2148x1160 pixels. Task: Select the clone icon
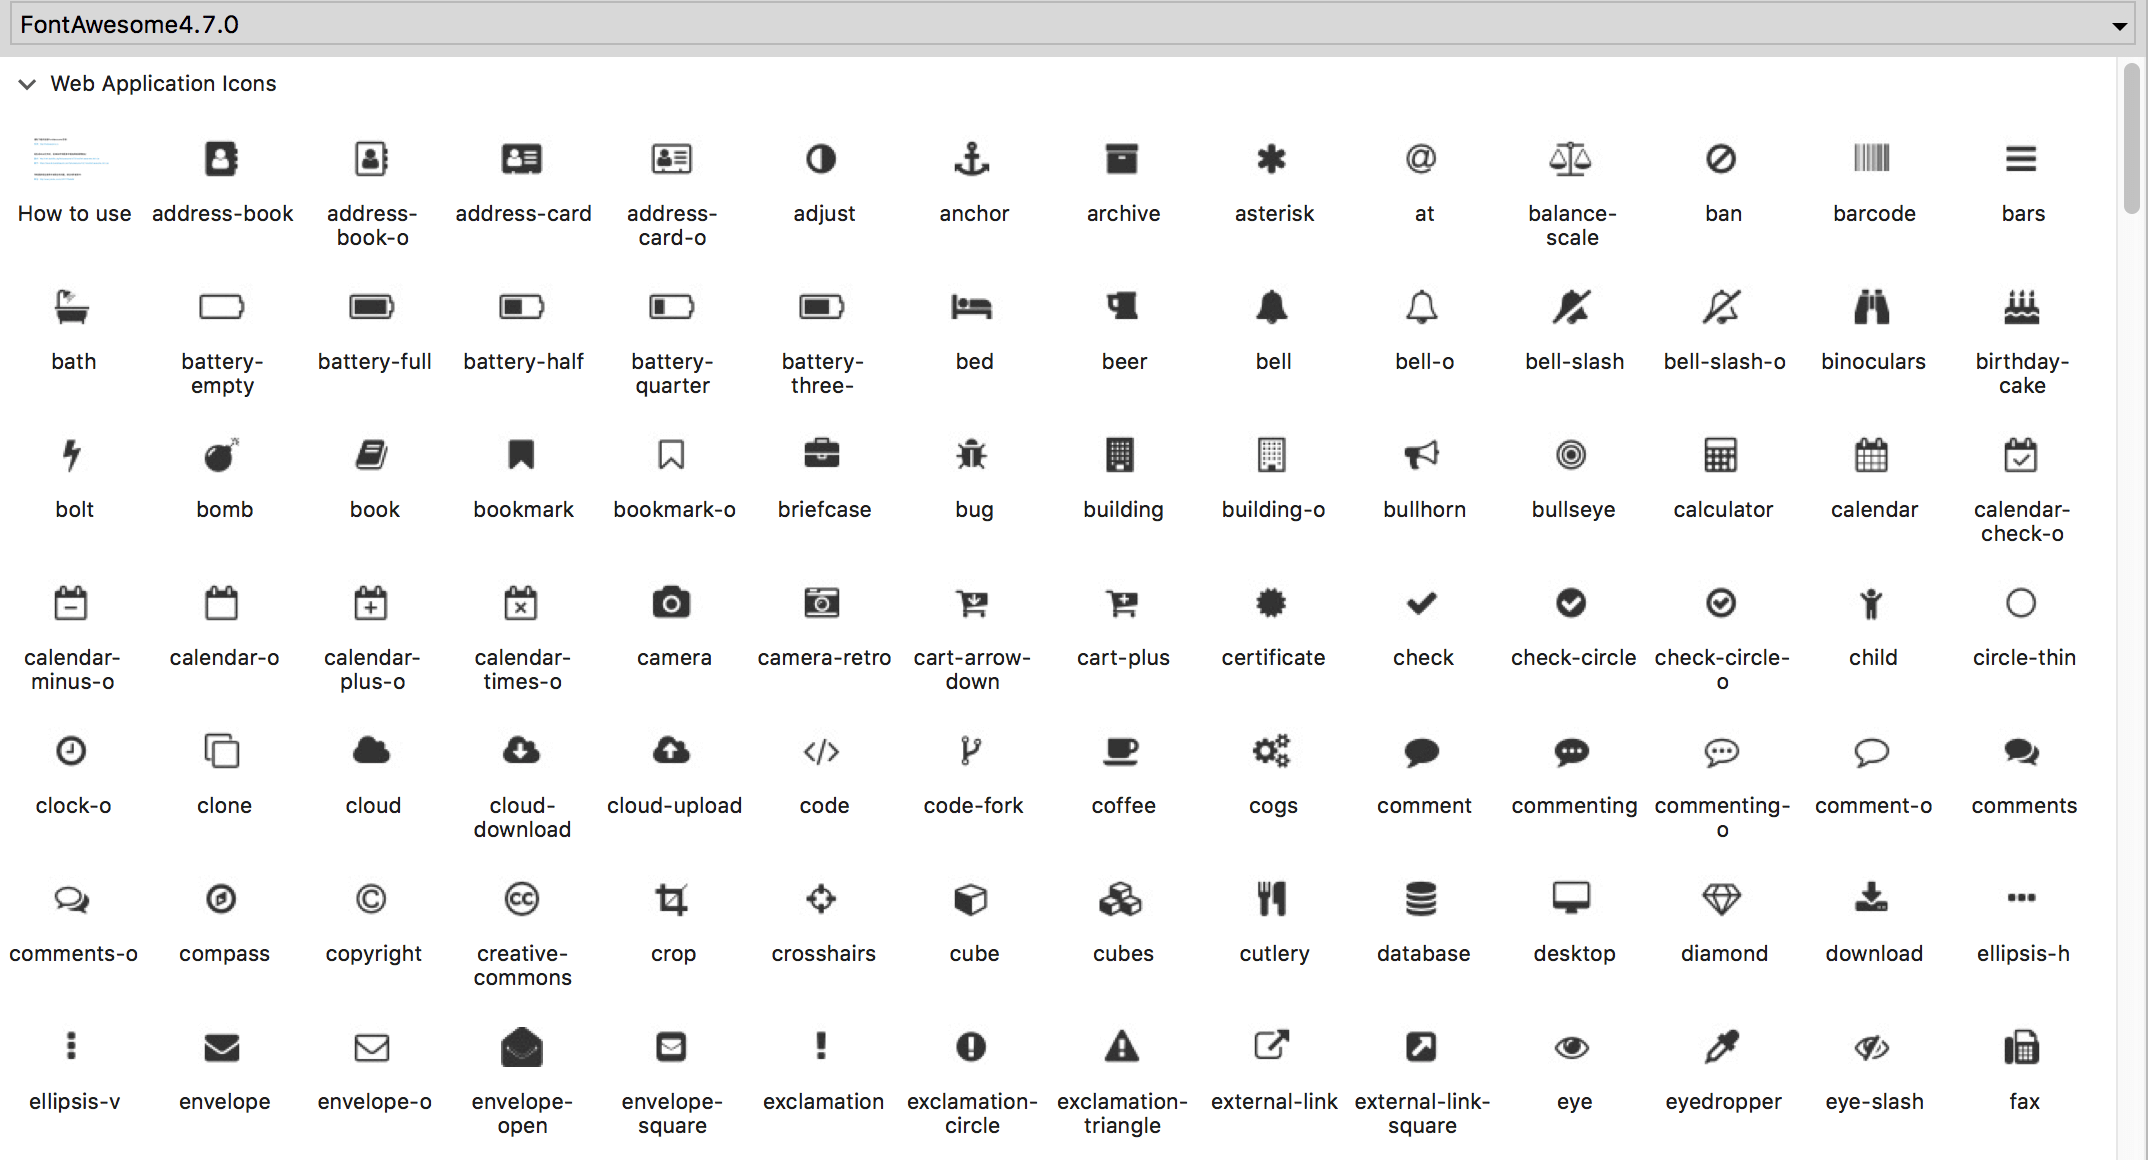tap(221, 751)
